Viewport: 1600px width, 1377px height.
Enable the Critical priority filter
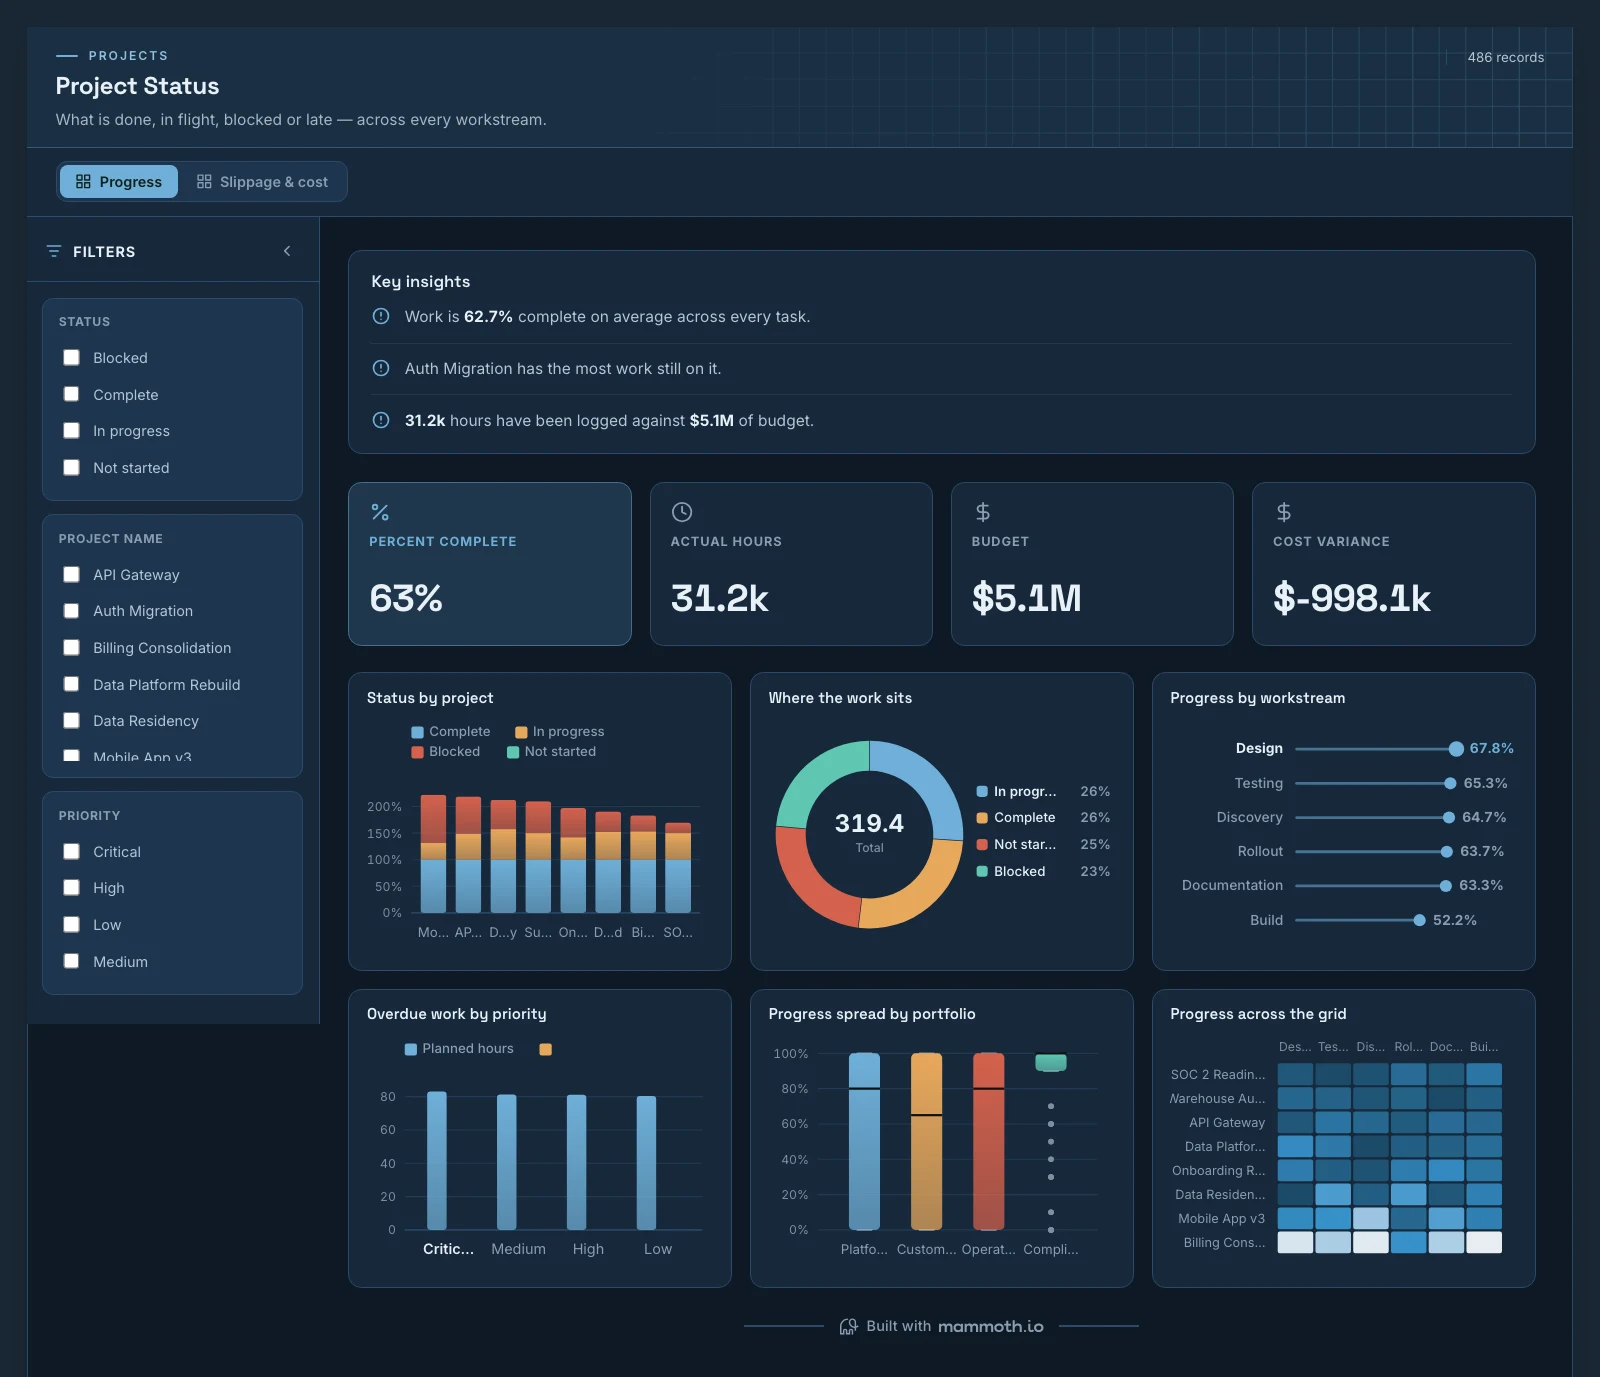pos(71,851)
